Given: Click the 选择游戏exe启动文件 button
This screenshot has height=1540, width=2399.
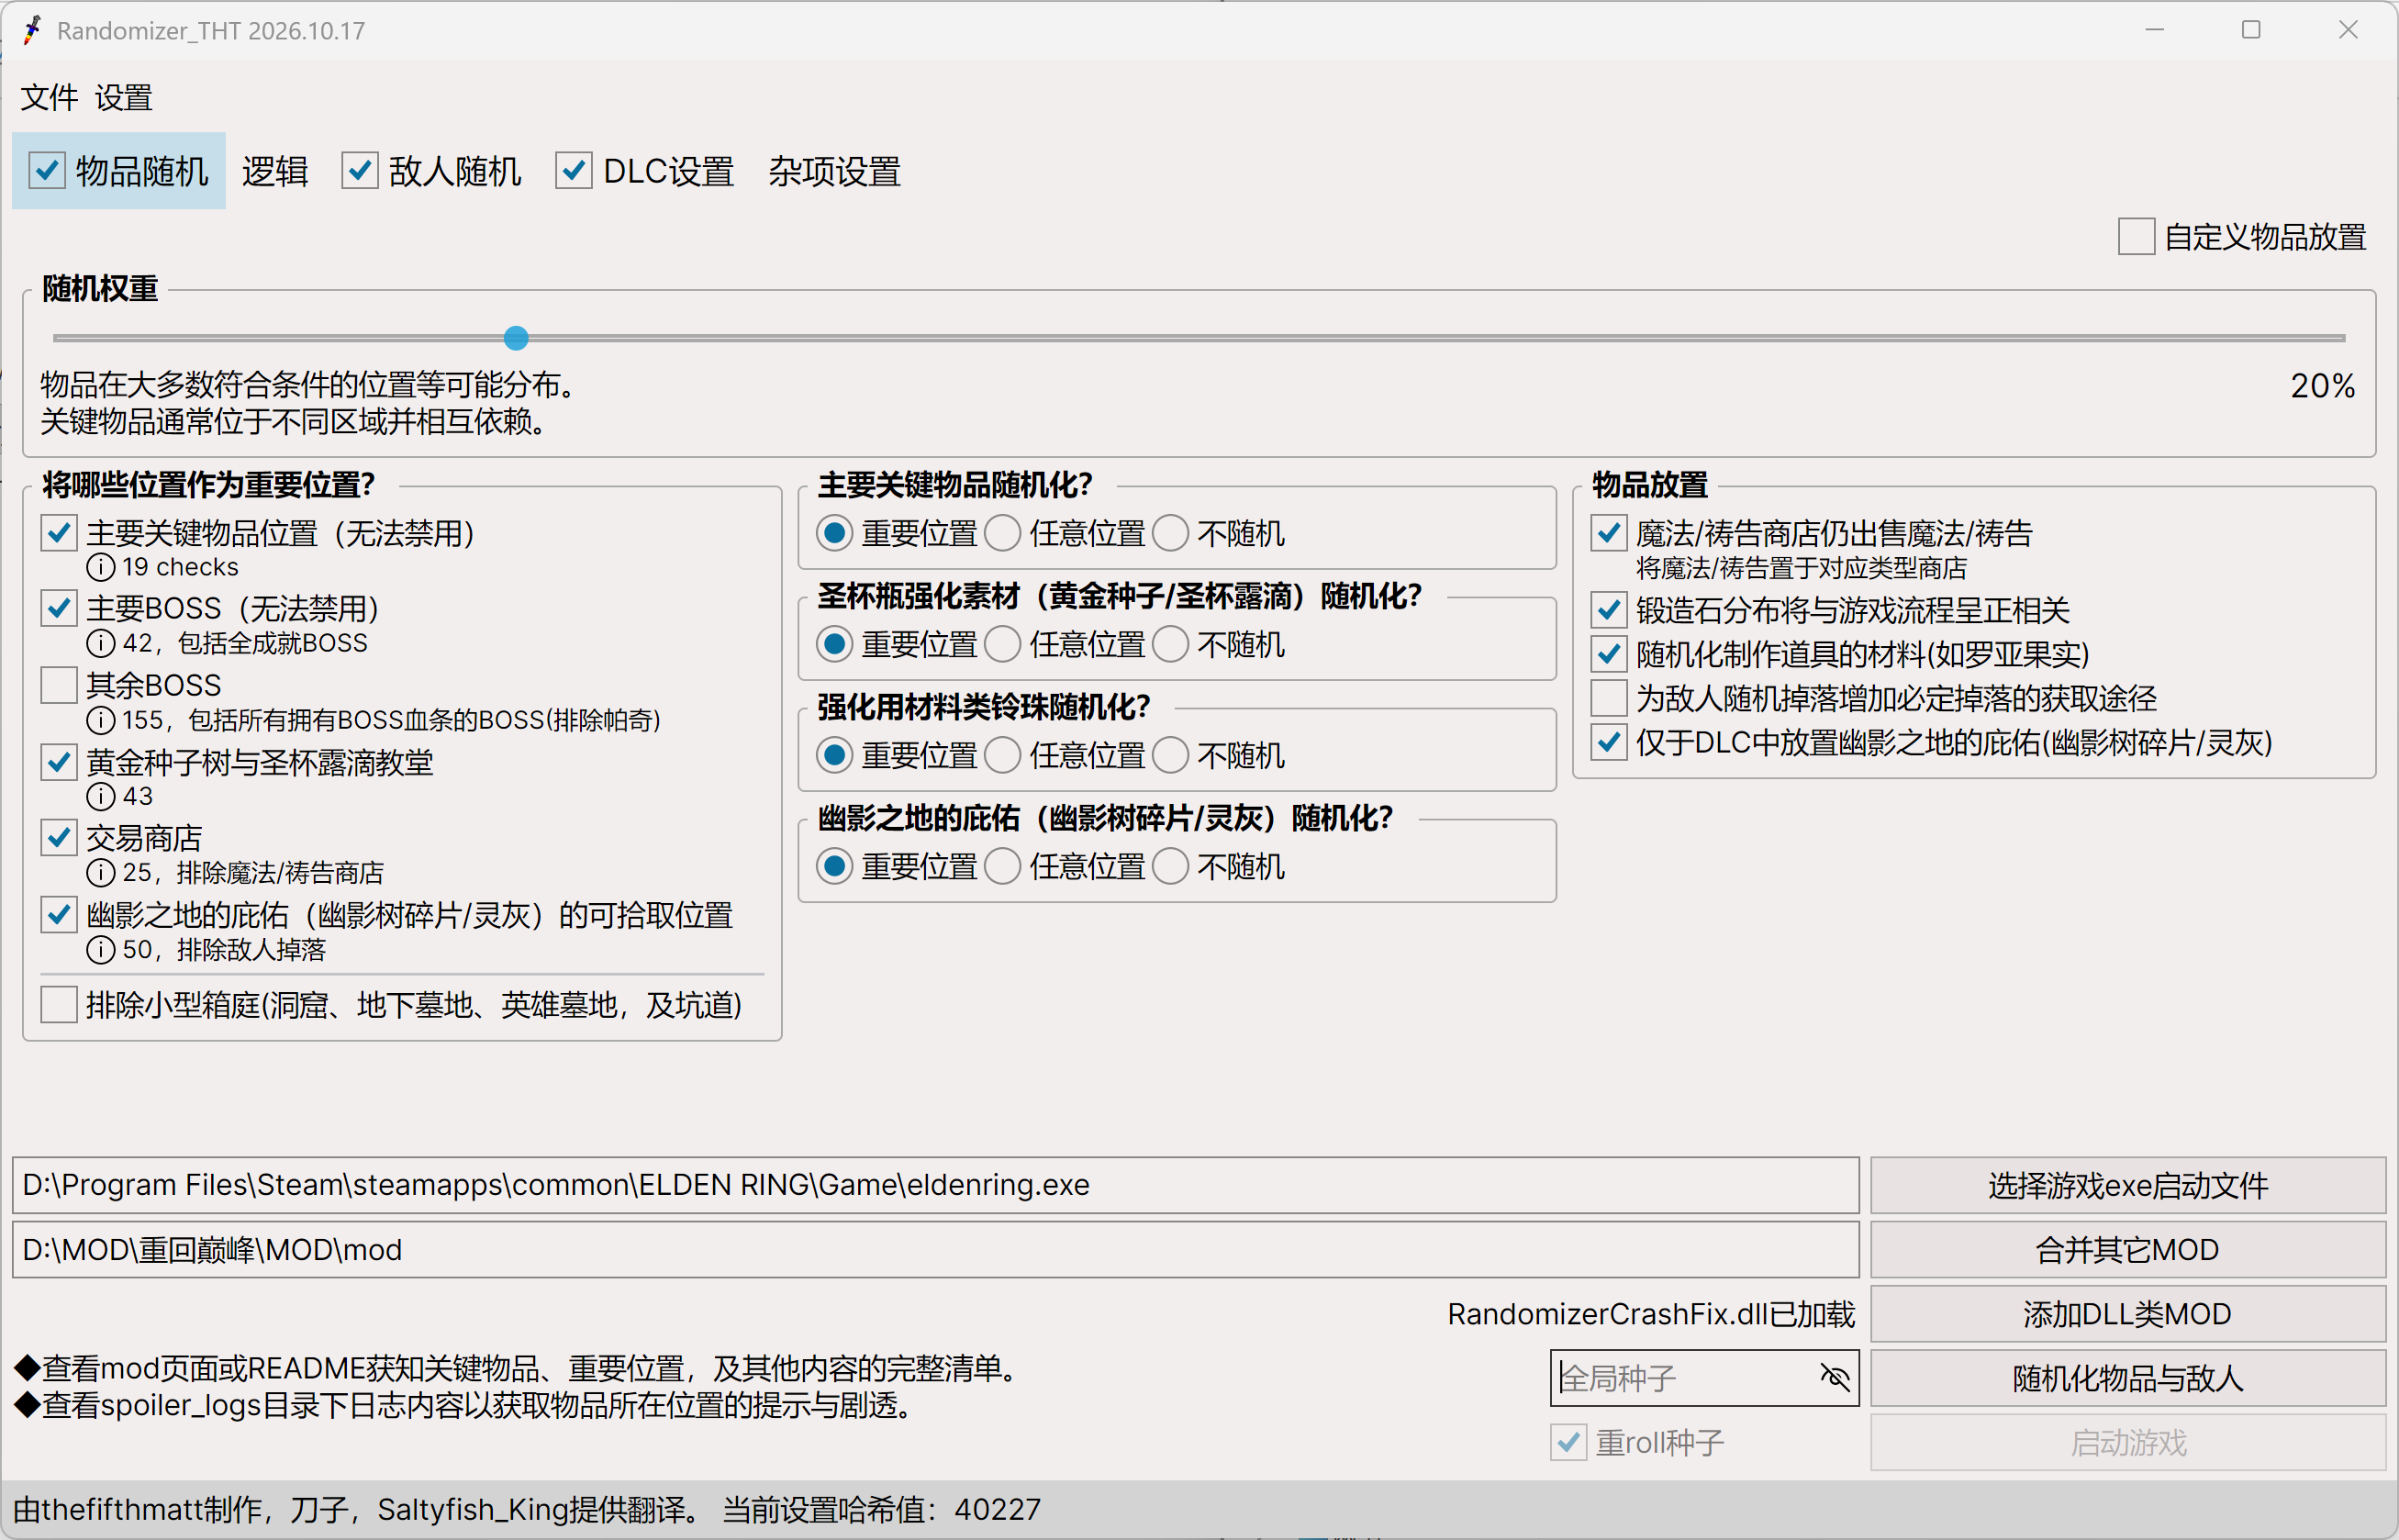Looking at the screenshot, I should point(2127,1185).
